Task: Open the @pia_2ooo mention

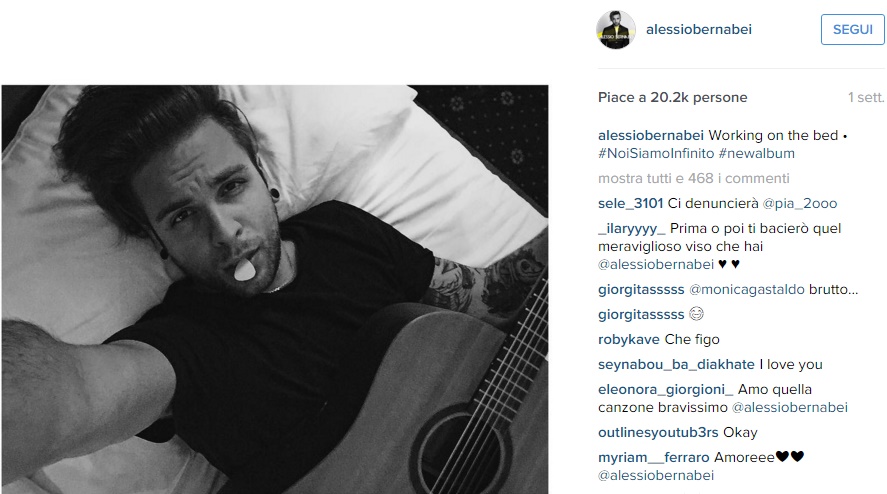Action: coord(799,204)
